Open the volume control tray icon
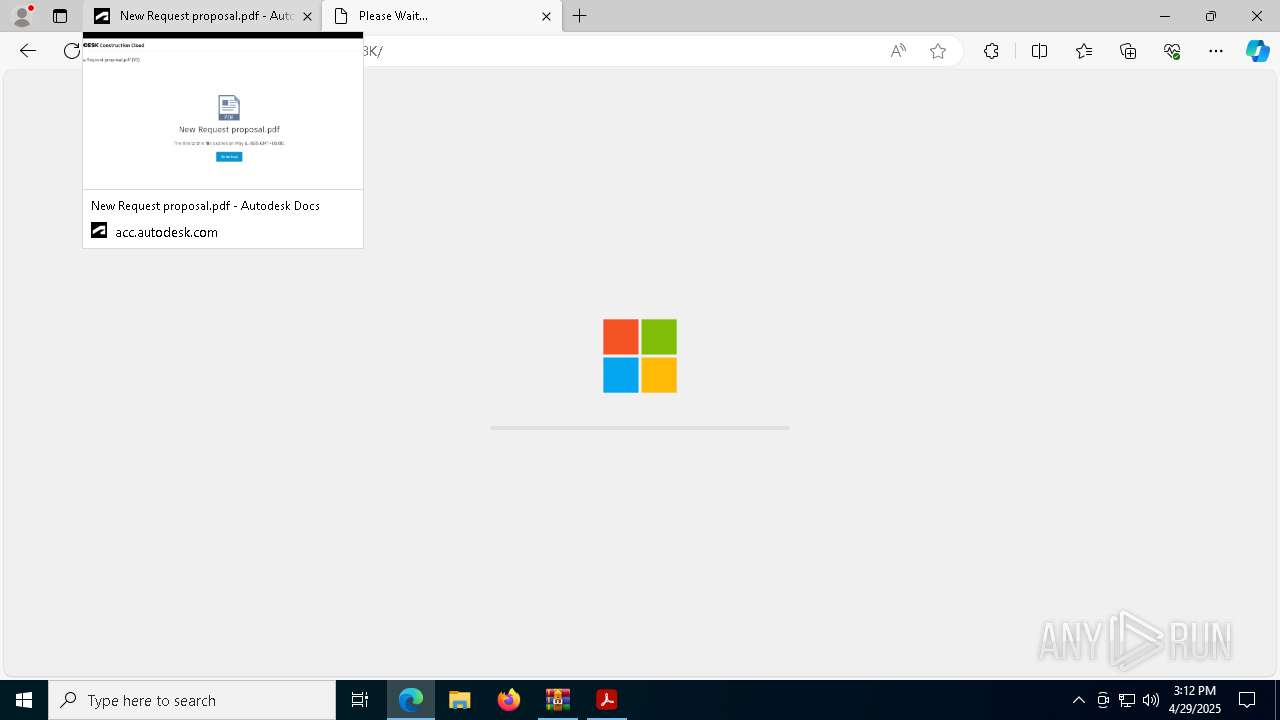Screen dimensions: 1280x720 pyautogui.click(x=1151, y=700)
